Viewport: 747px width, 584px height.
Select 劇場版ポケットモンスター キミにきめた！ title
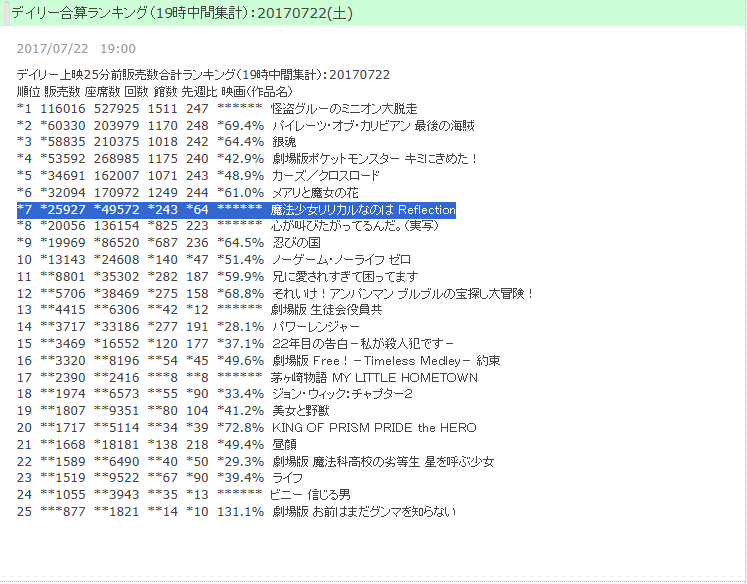coord(375,159)
